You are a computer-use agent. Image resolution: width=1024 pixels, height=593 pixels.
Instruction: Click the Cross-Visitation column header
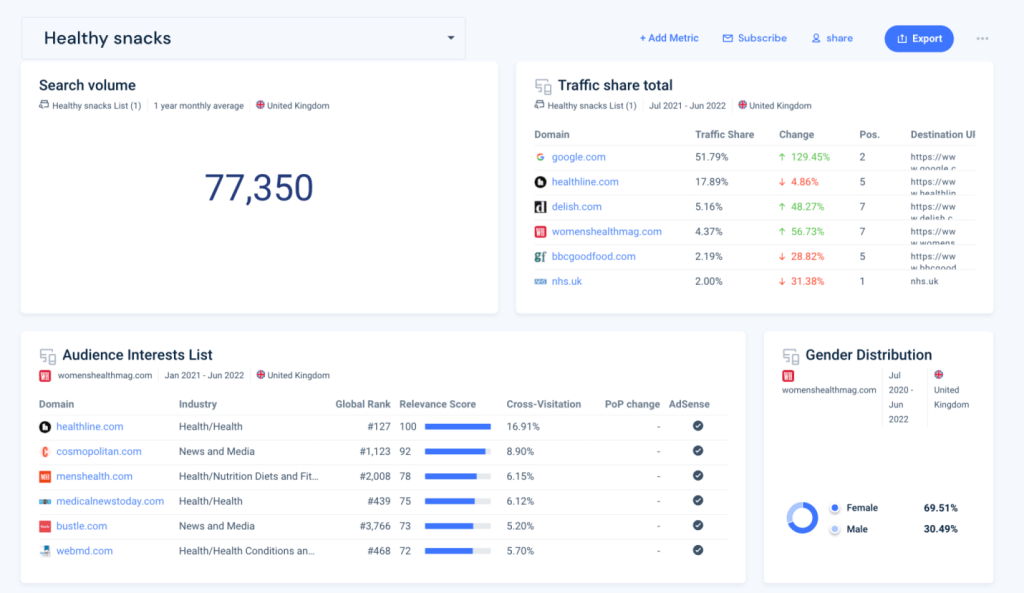(543, 405)
